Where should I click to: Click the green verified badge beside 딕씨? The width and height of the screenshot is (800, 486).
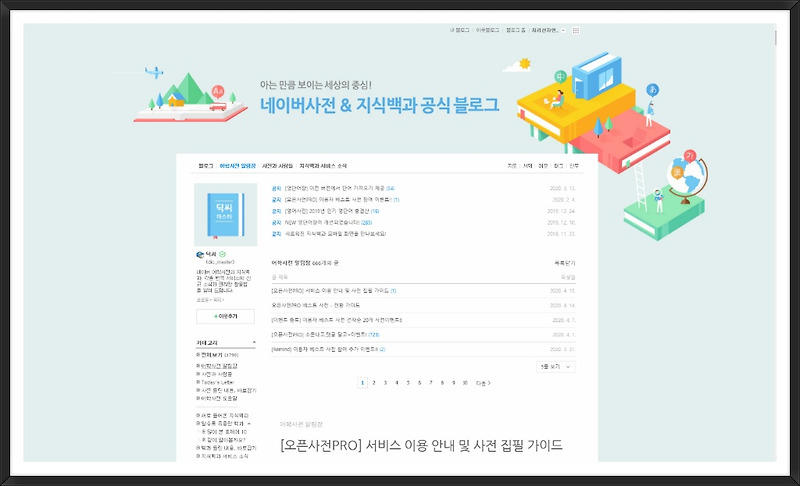pyautogui.click(x=222, y=254)
